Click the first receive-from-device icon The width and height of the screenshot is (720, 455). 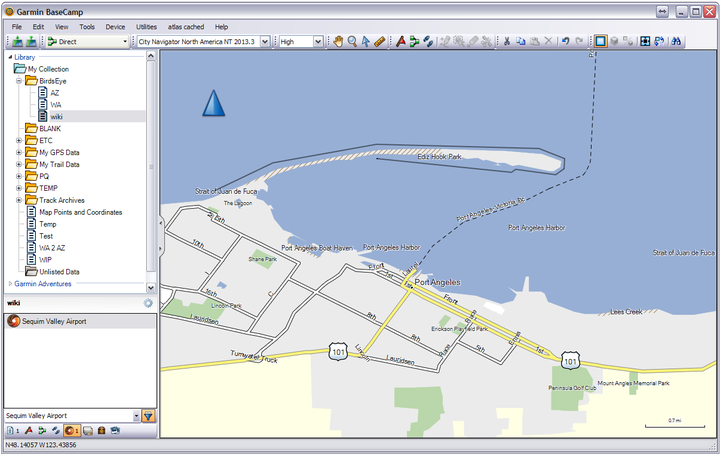point(17,41)
